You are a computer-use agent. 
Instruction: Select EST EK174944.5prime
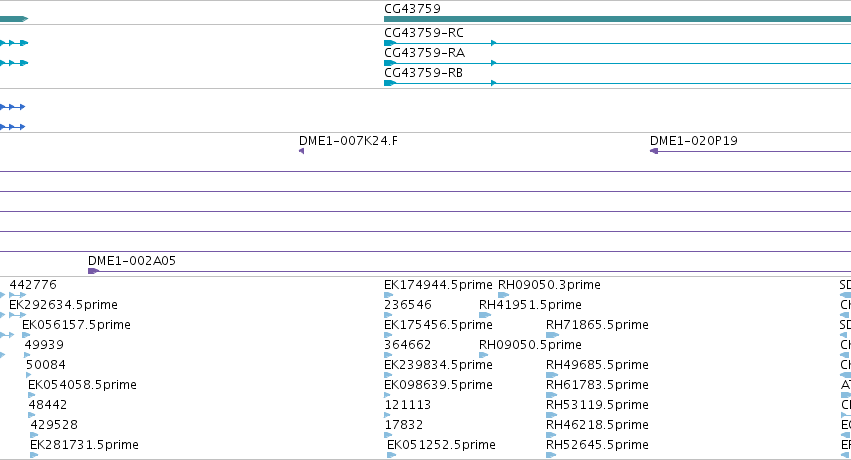click(438, 285)
